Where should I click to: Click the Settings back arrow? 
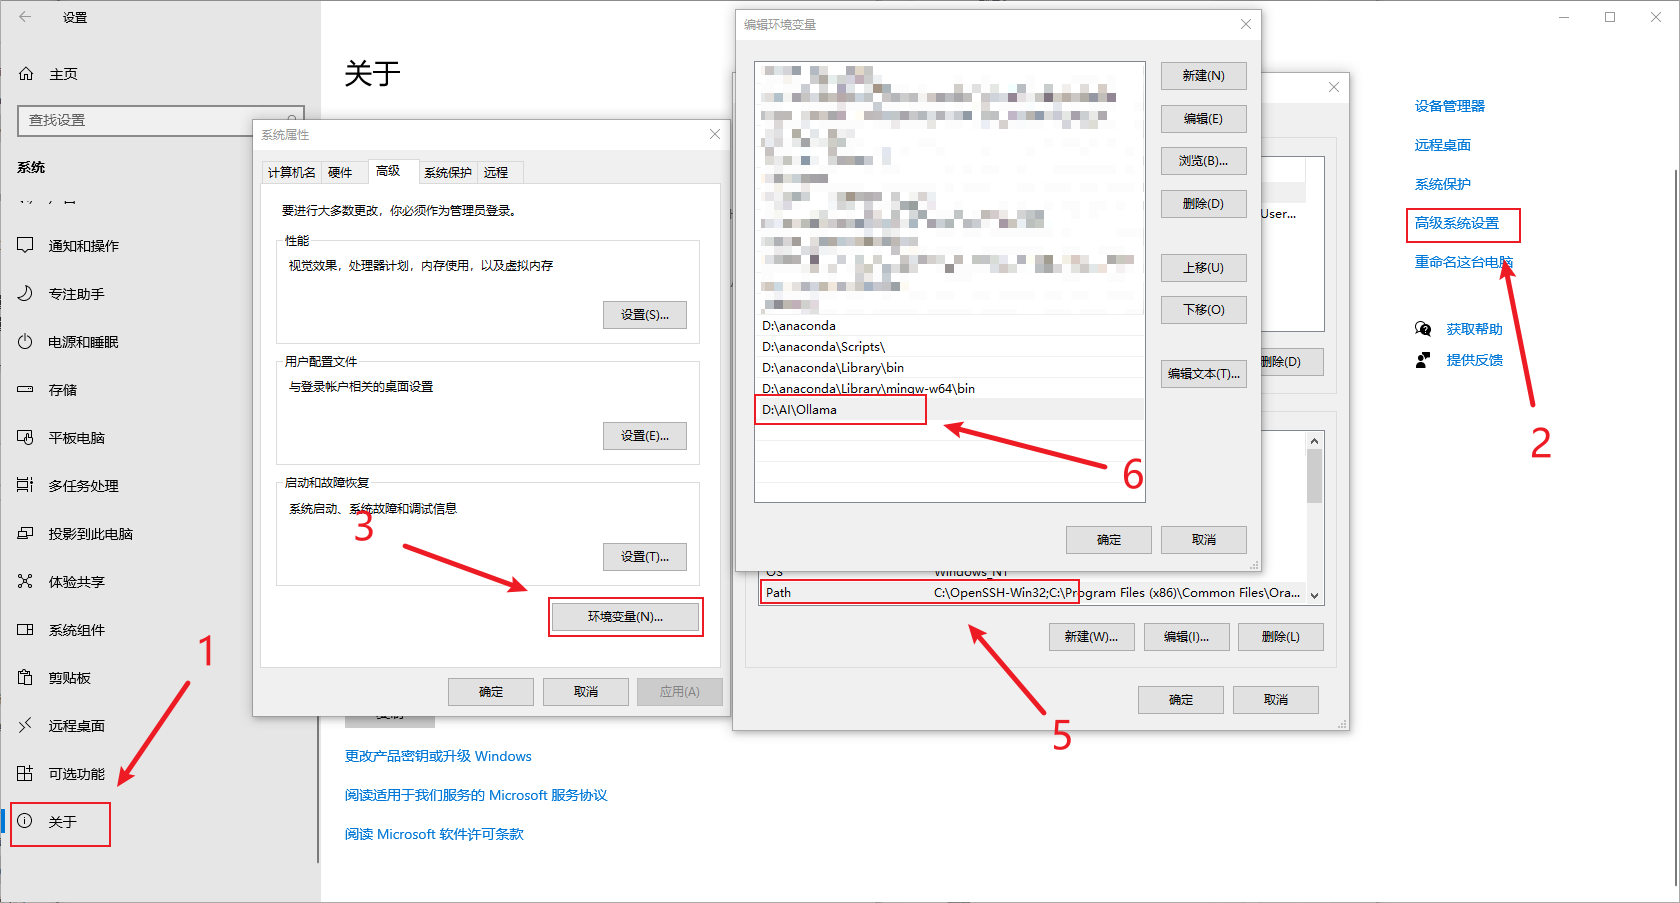tap(25, 17)
